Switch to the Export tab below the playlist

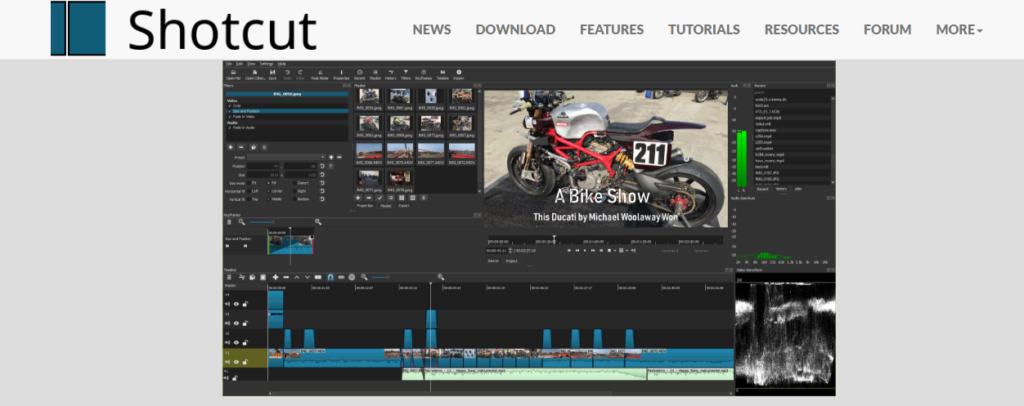[404, 206]
